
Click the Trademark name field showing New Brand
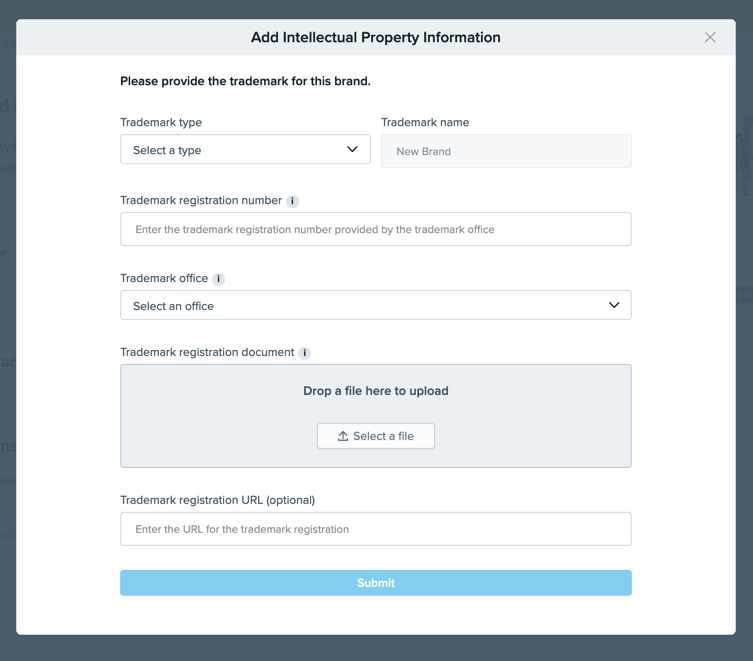pyautogui.click(x=506, y=151)
